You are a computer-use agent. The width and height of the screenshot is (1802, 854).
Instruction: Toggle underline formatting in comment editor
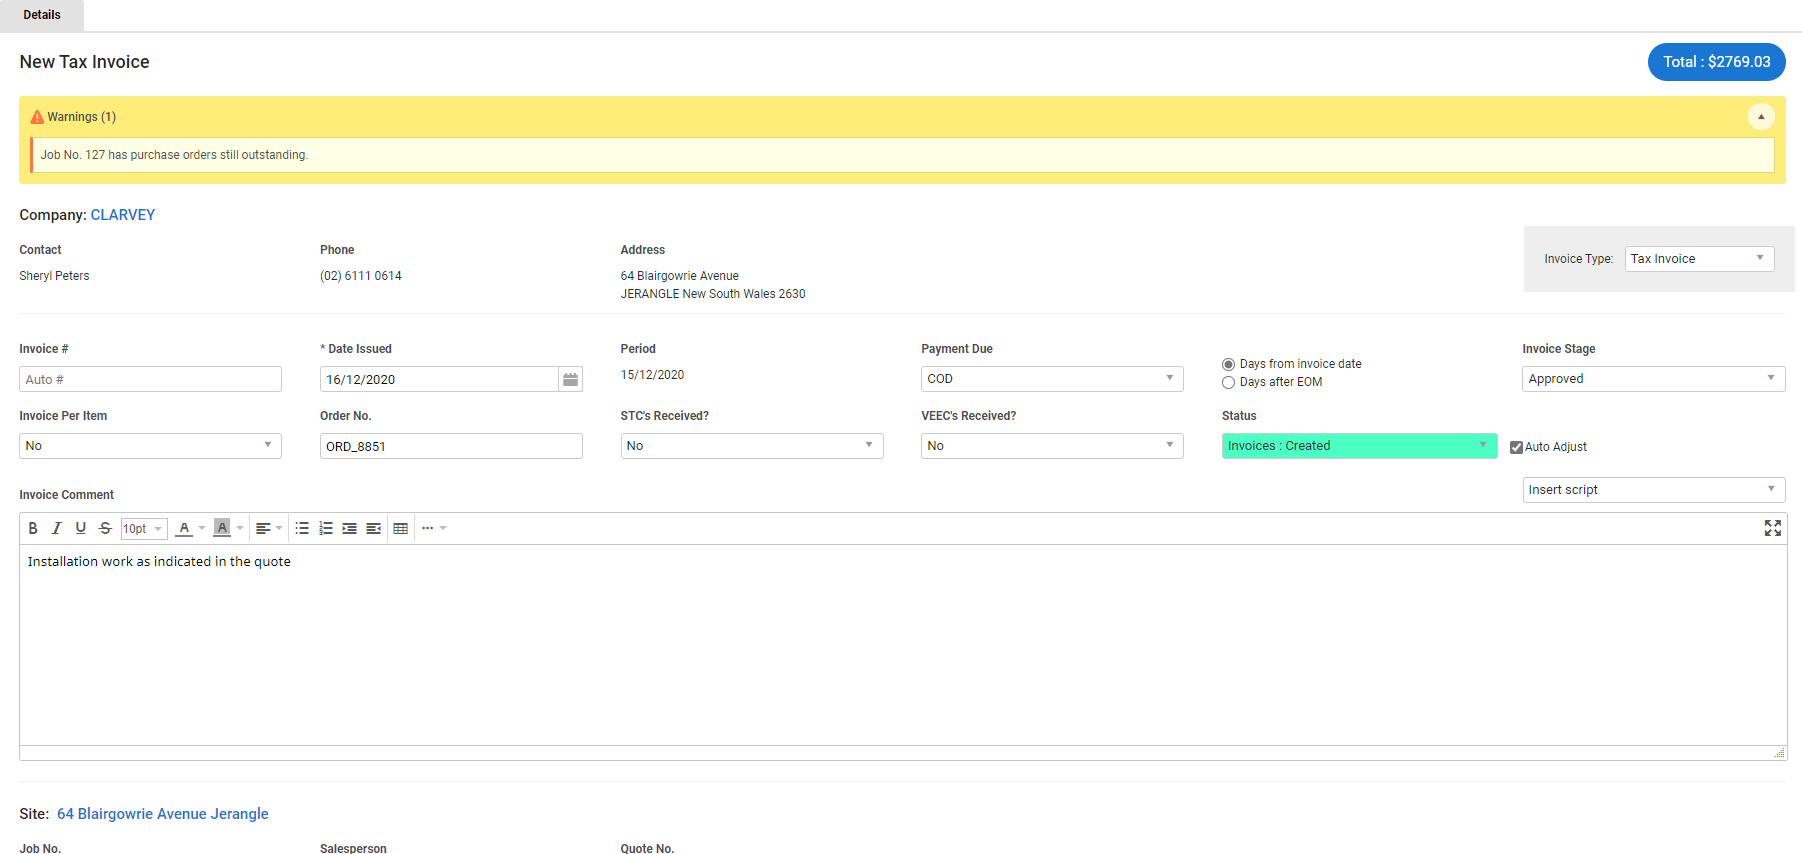coord(81,528)
